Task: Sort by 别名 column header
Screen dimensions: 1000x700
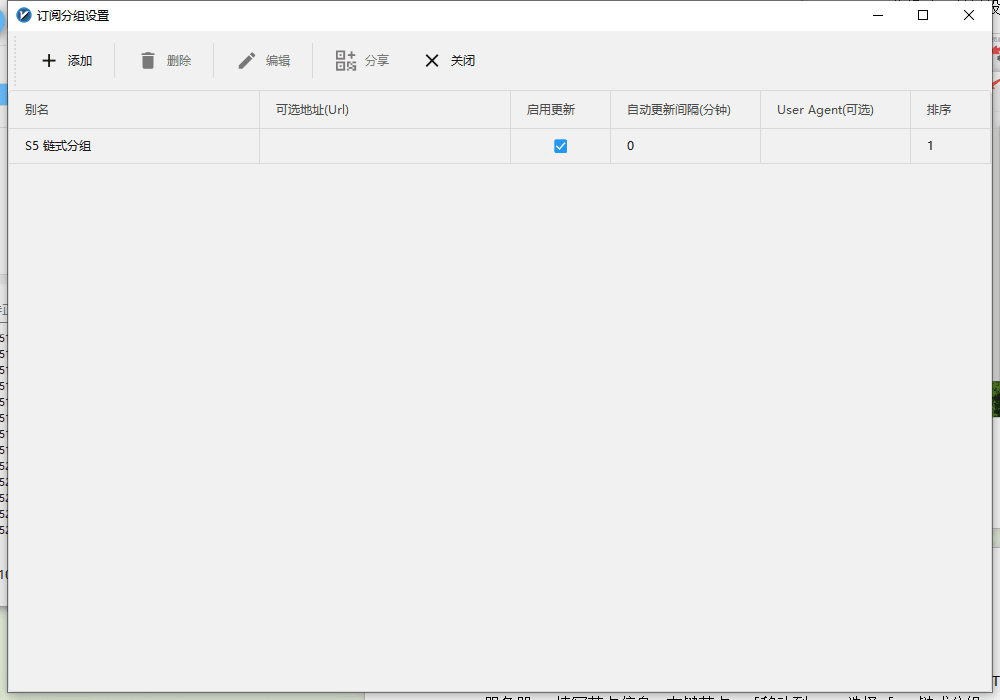Action: click(37, 110)
